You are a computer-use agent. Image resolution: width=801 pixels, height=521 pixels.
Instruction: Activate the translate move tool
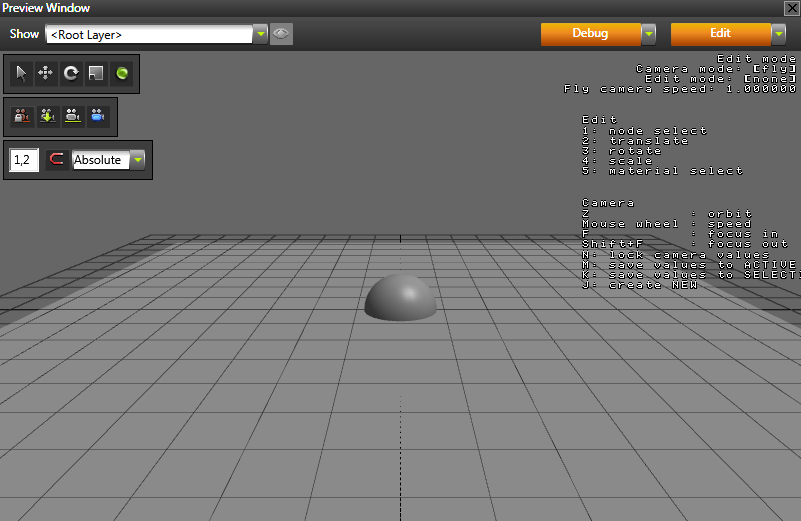coord(46,73)
